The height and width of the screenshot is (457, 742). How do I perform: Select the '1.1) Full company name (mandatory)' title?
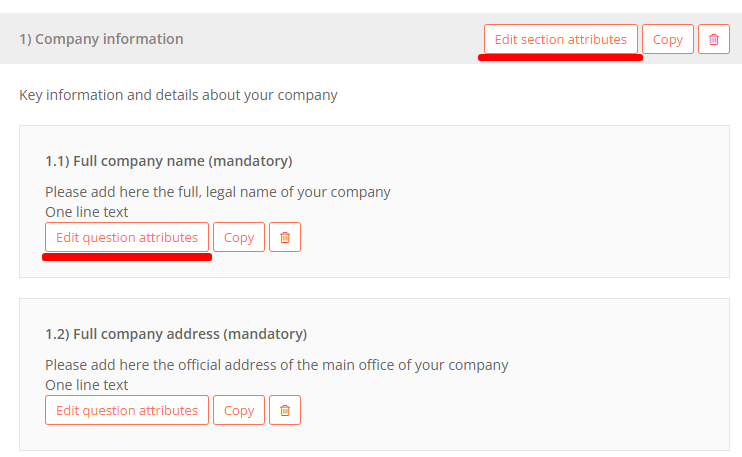(169, 161)
